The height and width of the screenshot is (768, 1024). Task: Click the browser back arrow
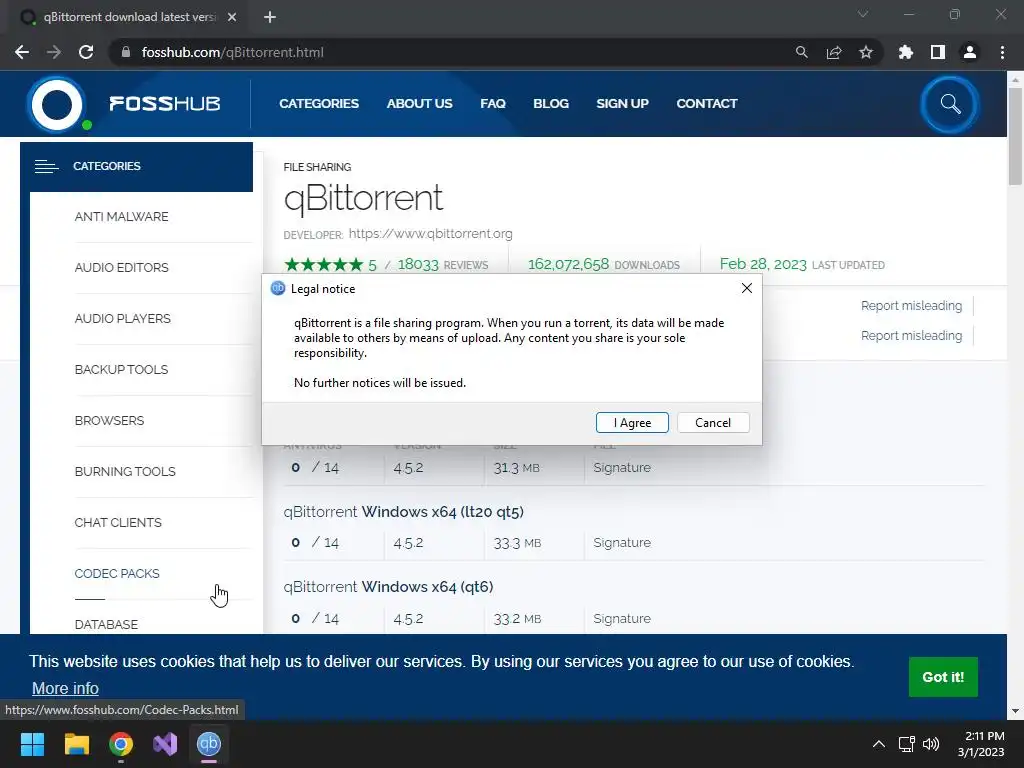point(22,52)
